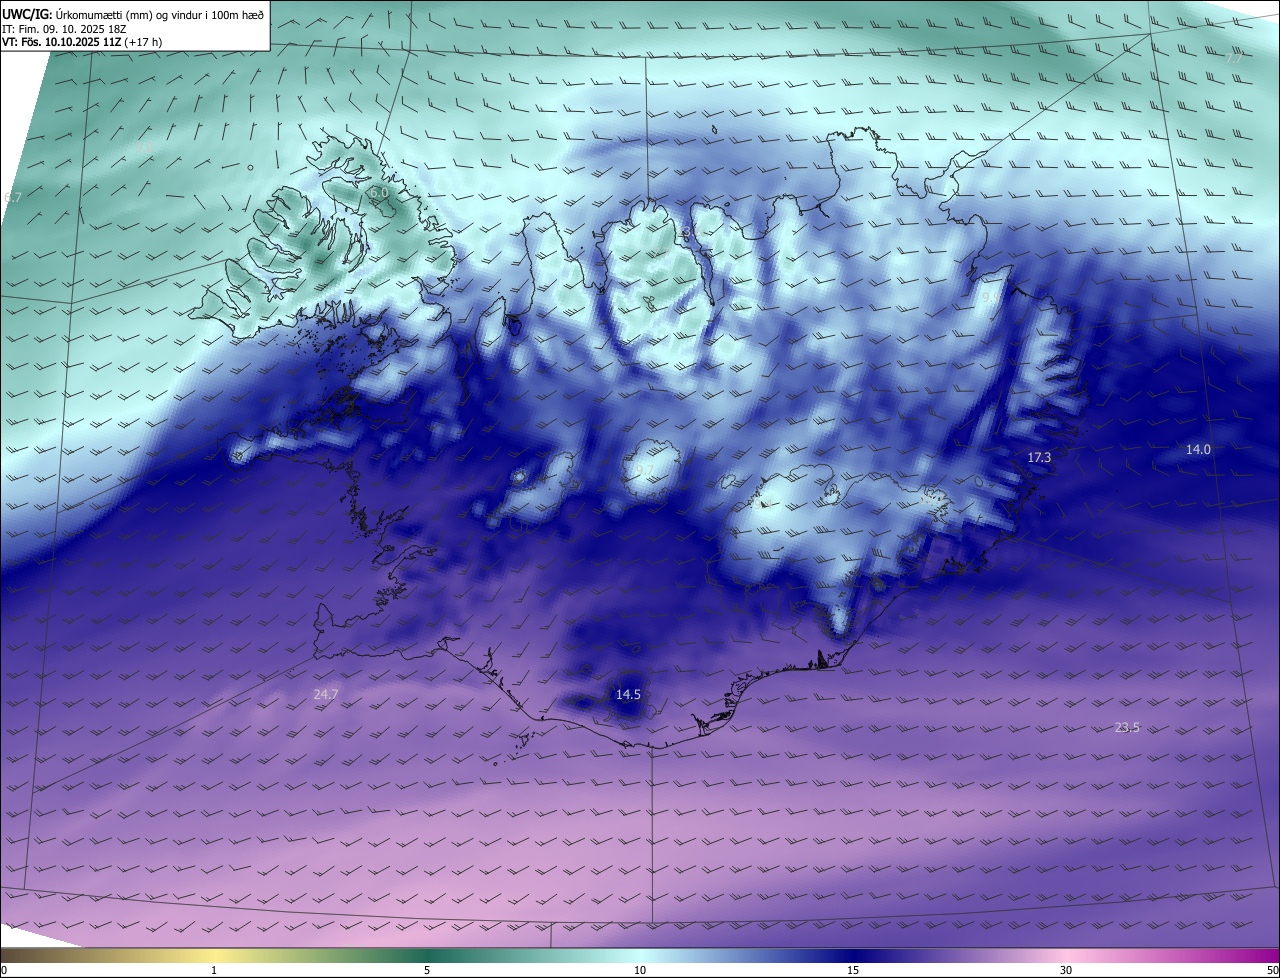1280x978 pixels.
Task: Click the 23.5 value southeast of Iceland
Action: pos(1127,727)
